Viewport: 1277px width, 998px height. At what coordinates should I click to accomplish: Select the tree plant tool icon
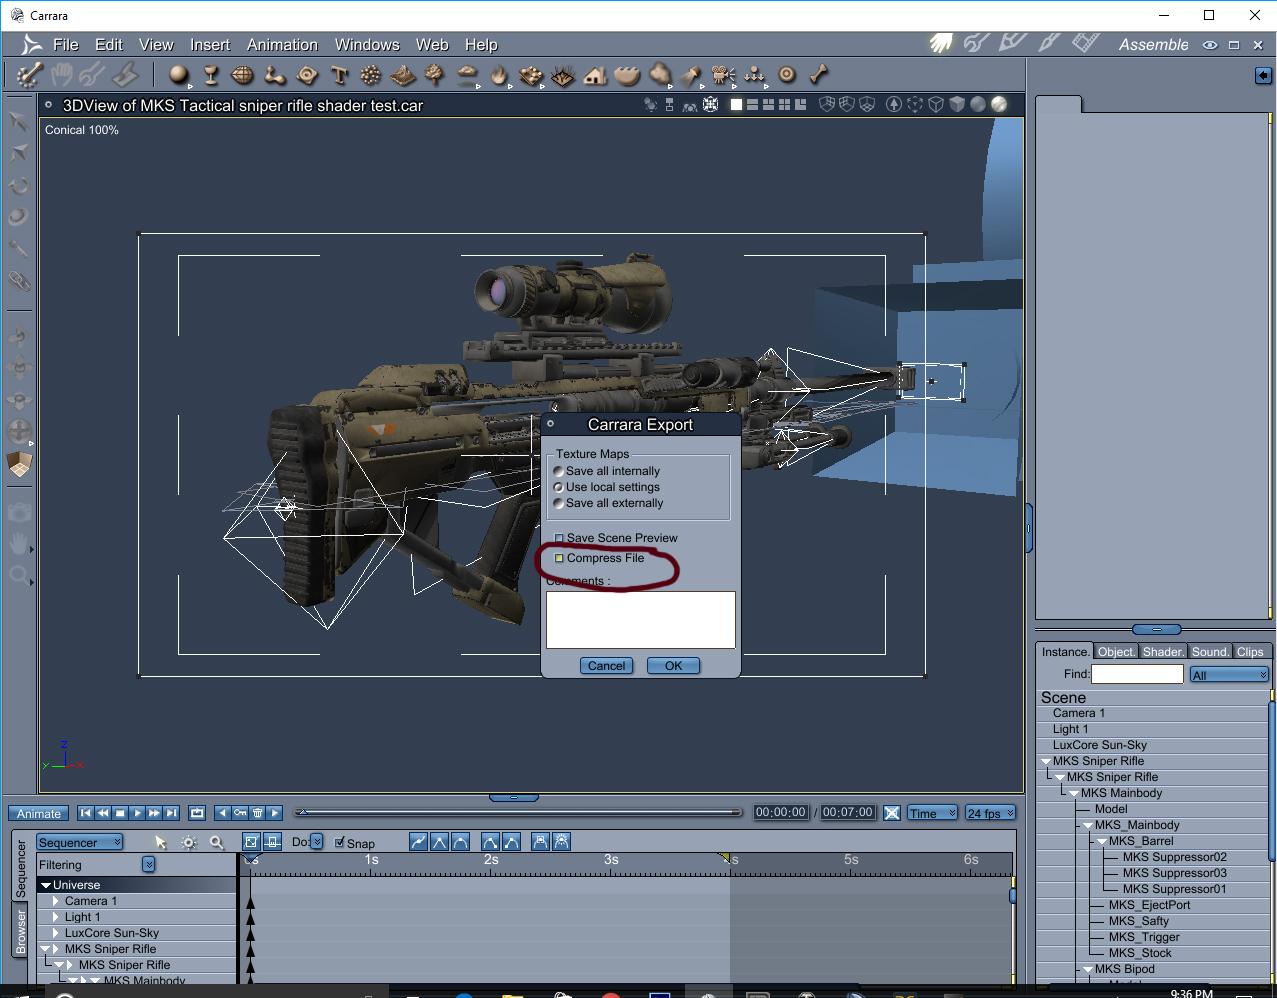[435, 75]
